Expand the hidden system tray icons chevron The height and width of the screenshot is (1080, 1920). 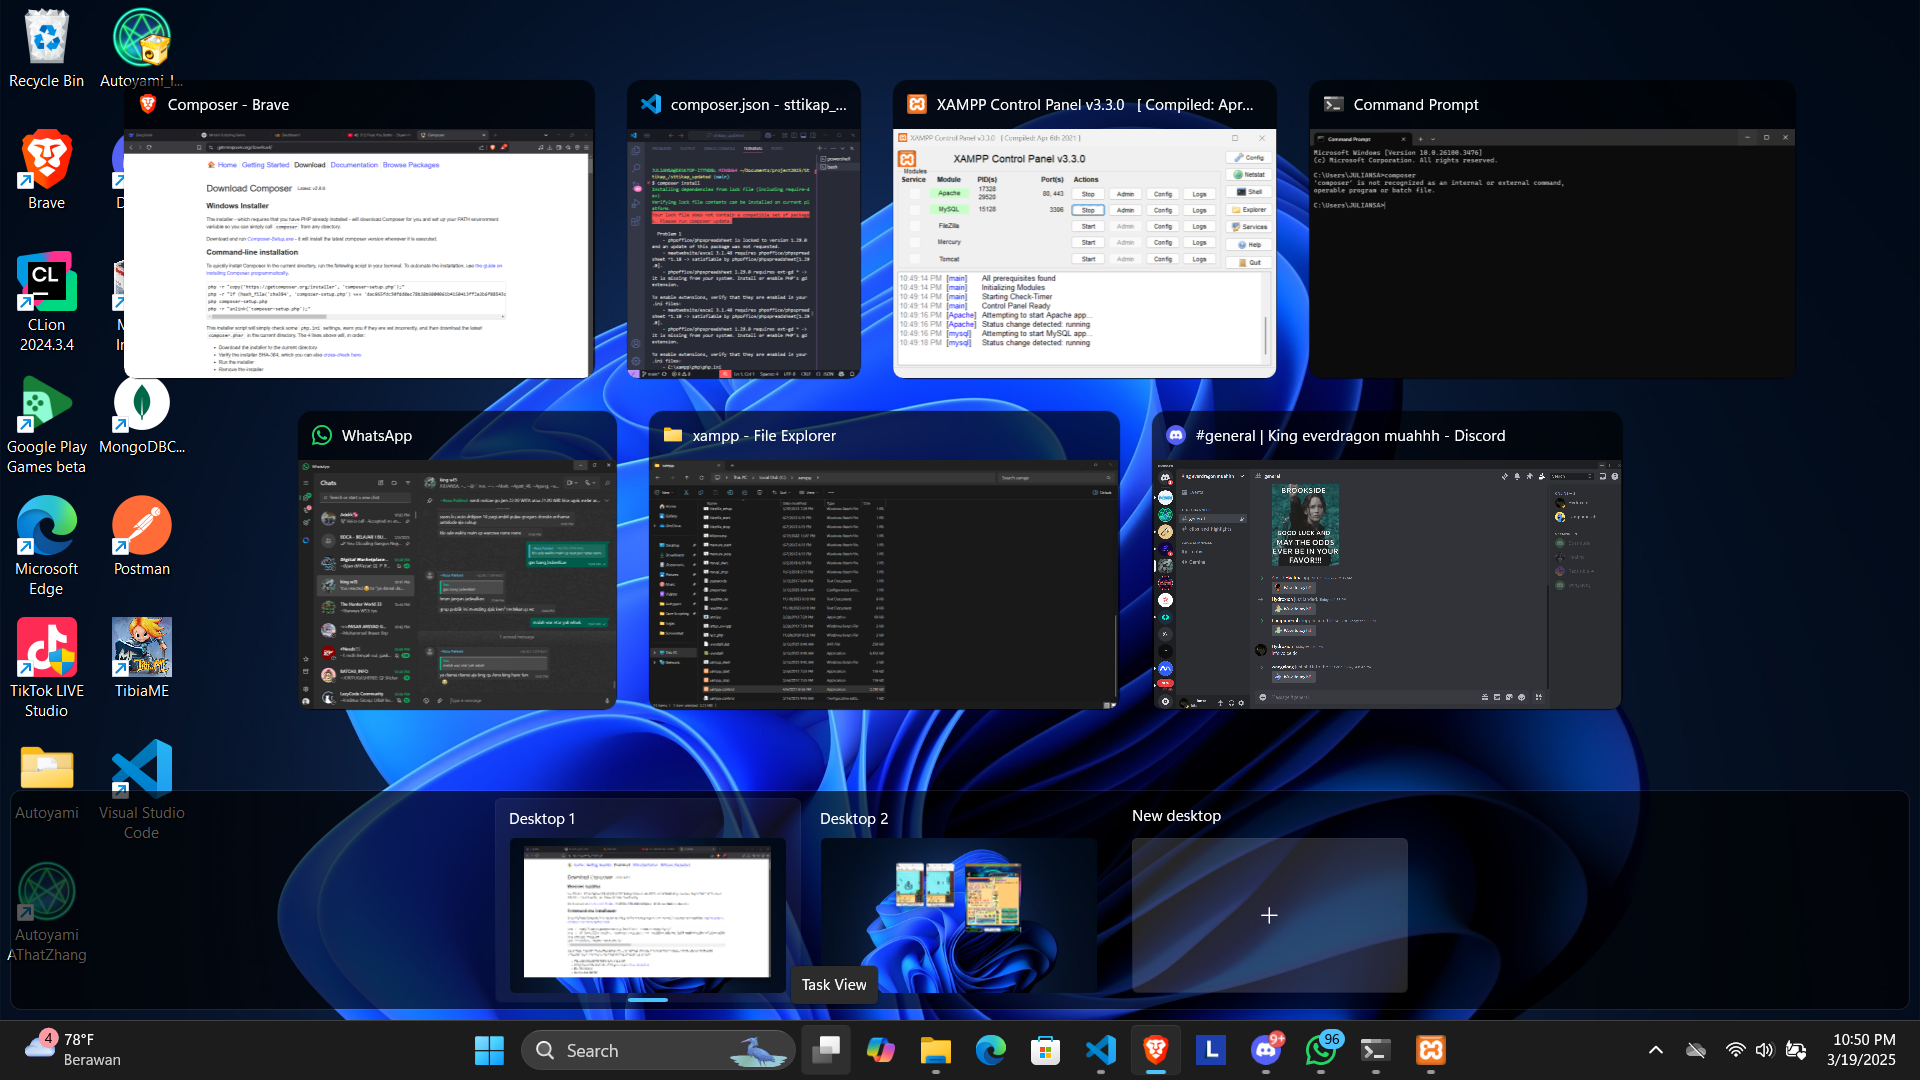point(1656,1050)
